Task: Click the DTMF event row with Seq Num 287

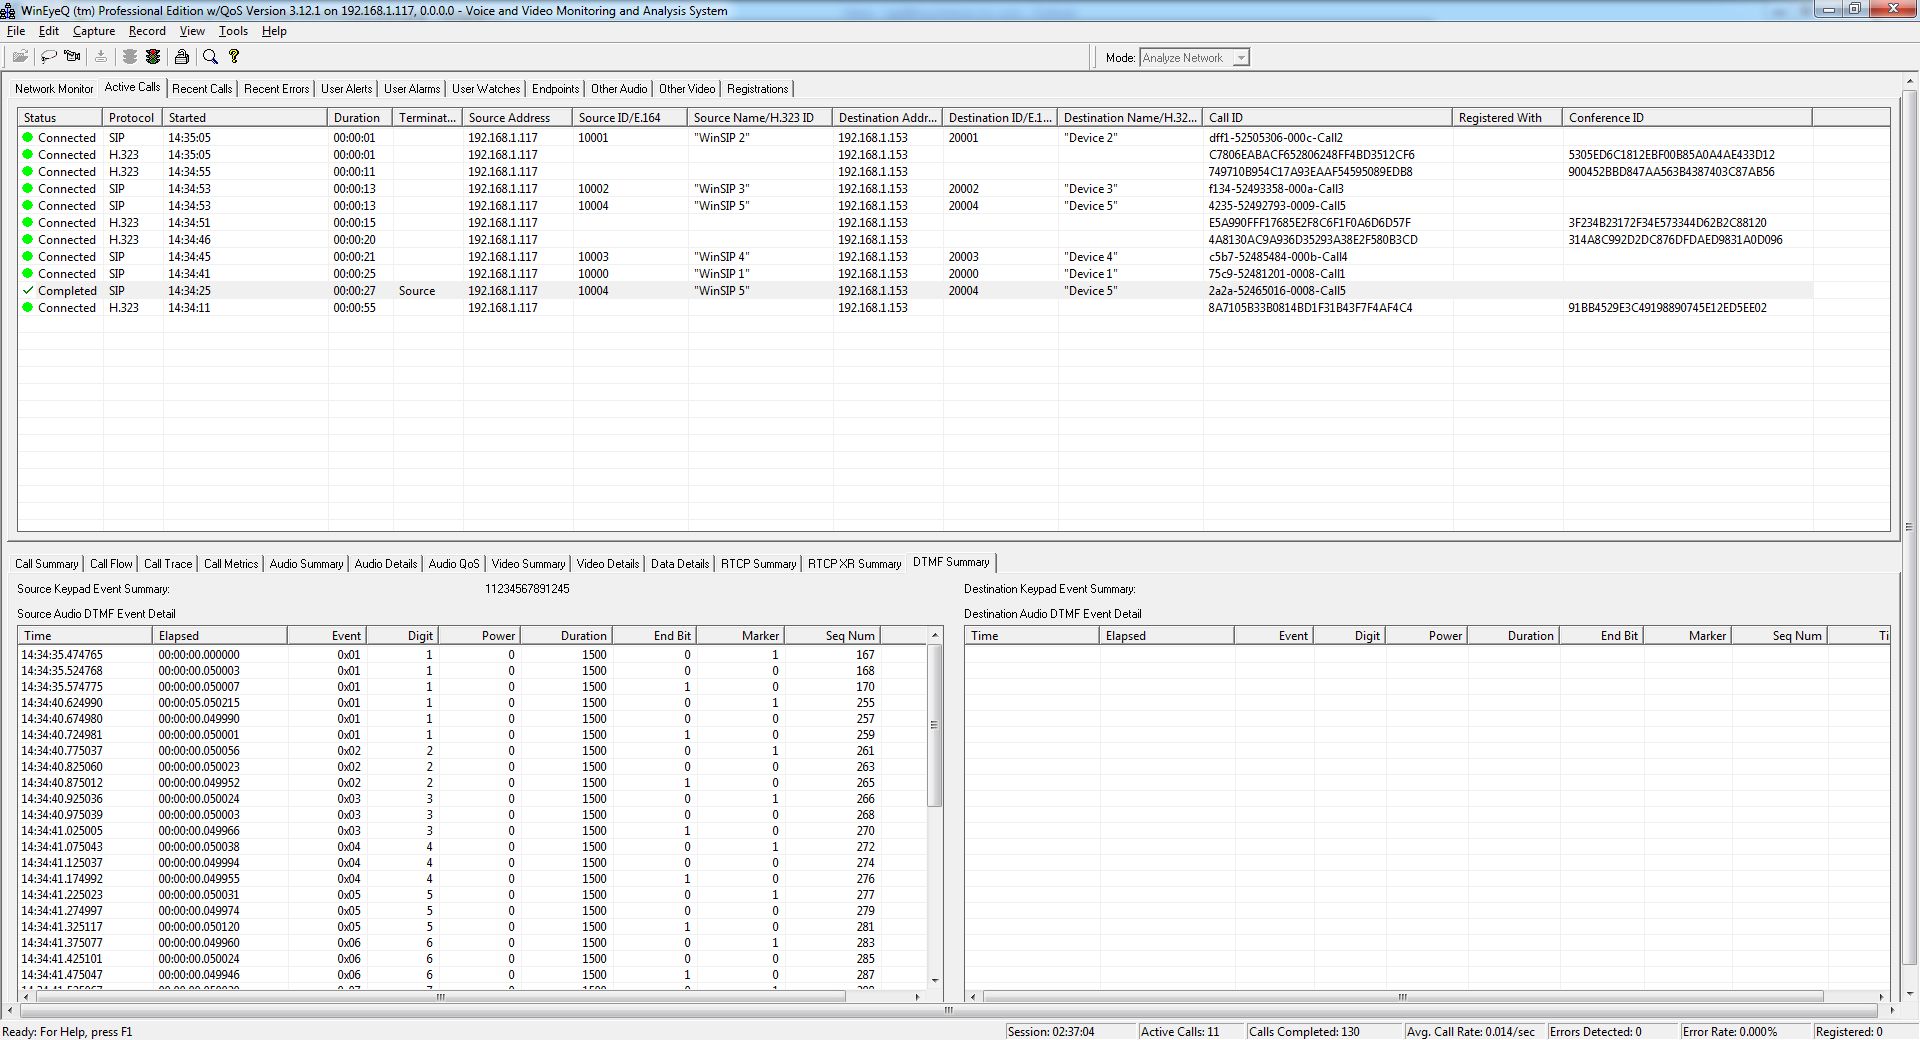Action: point(472,975)
